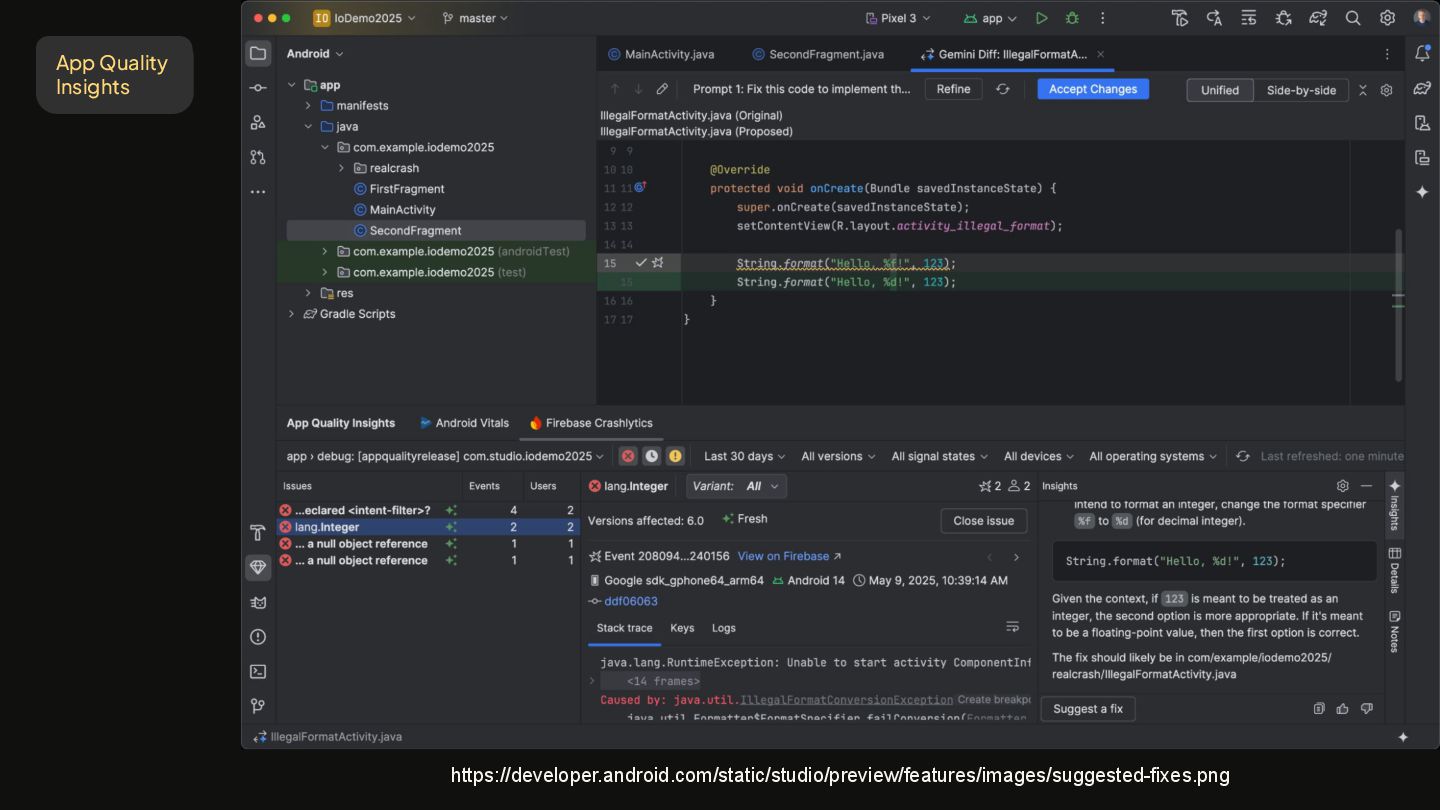Screen dimensions: 1440x810
Task: Open the Commit tool window icon
Action: pyautogui.click(x=258, y=88)
